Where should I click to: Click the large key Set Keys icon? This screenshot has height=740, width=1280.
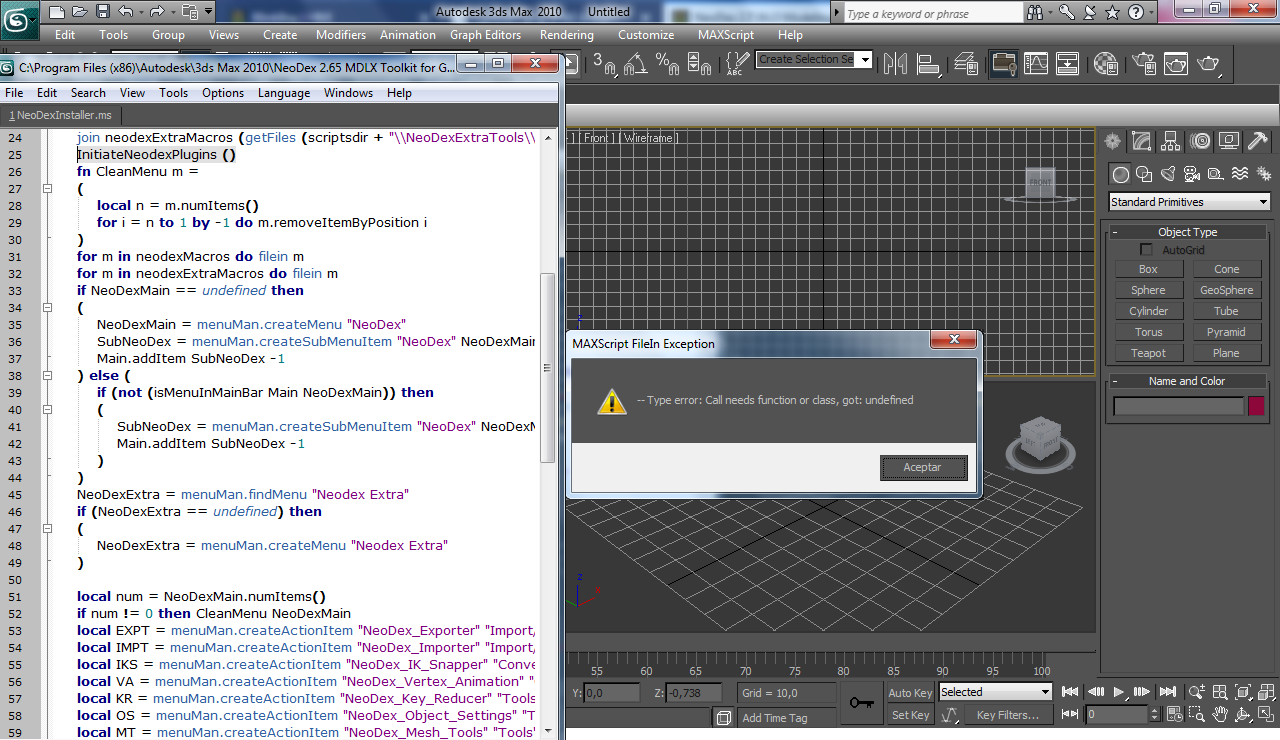861,703
